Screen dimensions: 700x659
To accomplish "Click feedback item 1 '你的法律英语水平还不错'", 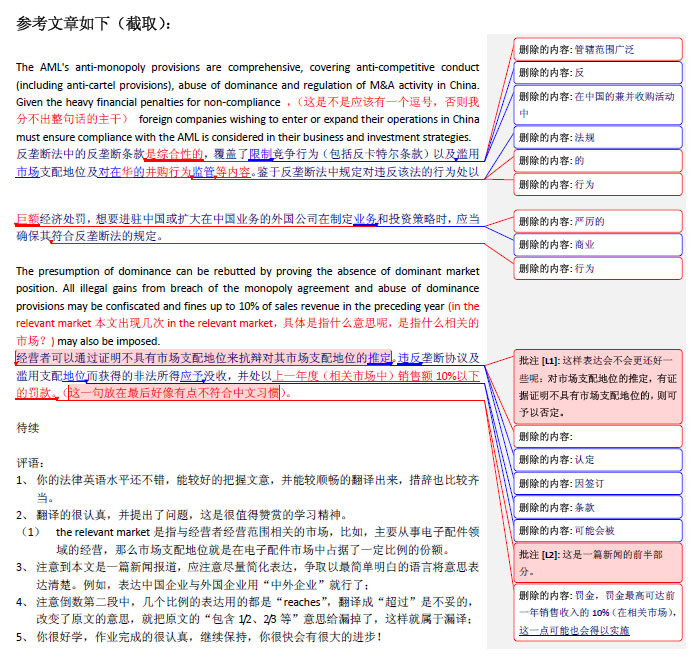I will pos(247,489).
